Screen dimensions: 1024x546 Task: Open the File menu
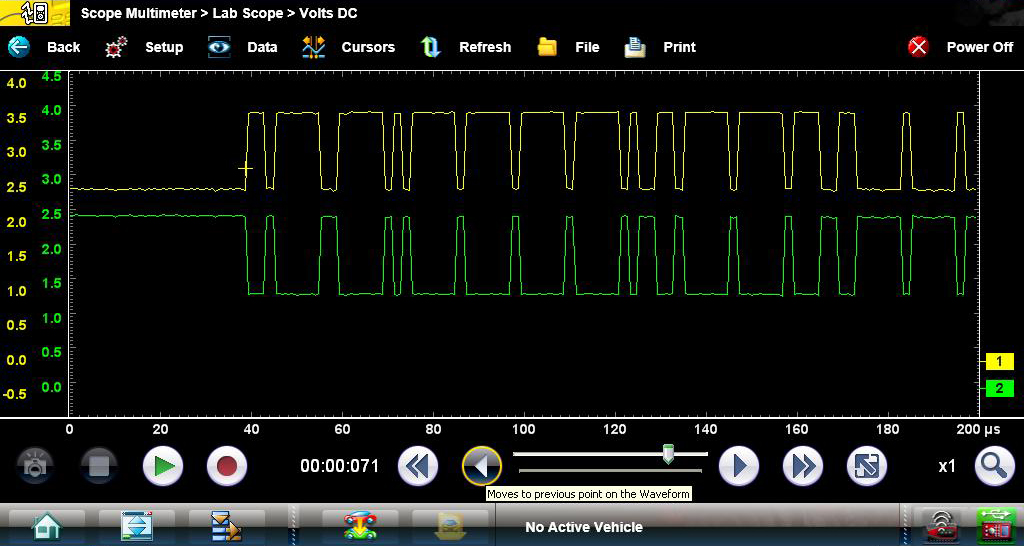(x=568, y=47)
